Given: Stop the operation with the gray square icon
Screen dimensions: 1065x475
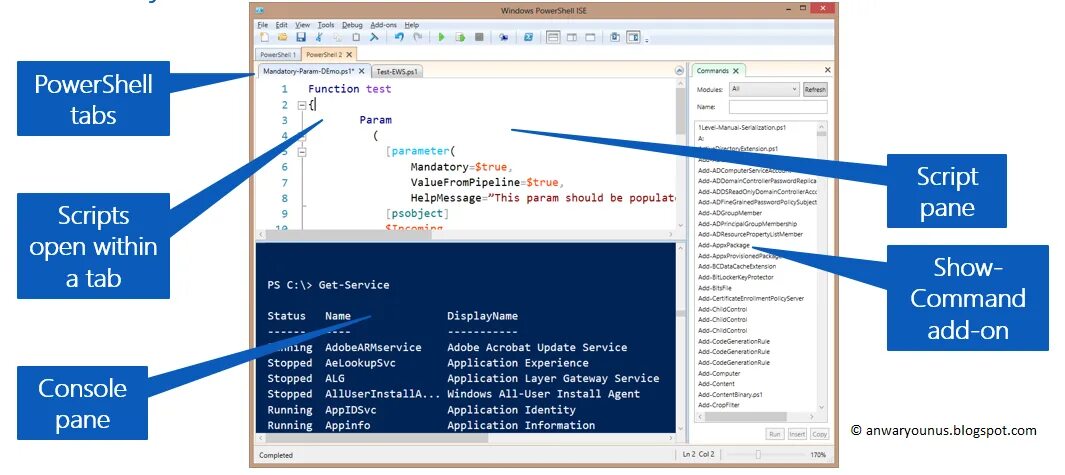Looking at the screenshot, I should click(x=479, y=37).
